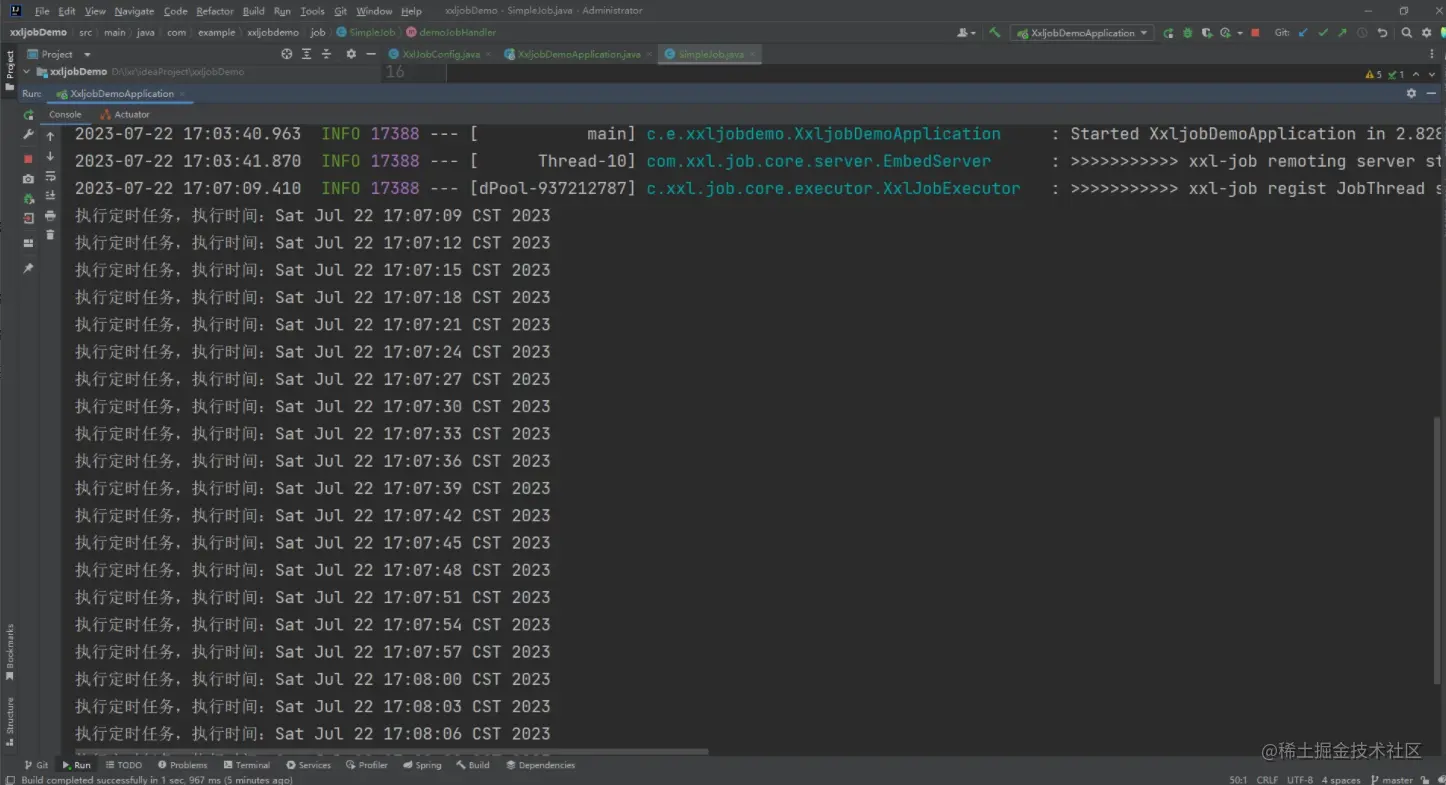Open the Problems tool window button
The image size is (1446, 785).
click(181, 765)
